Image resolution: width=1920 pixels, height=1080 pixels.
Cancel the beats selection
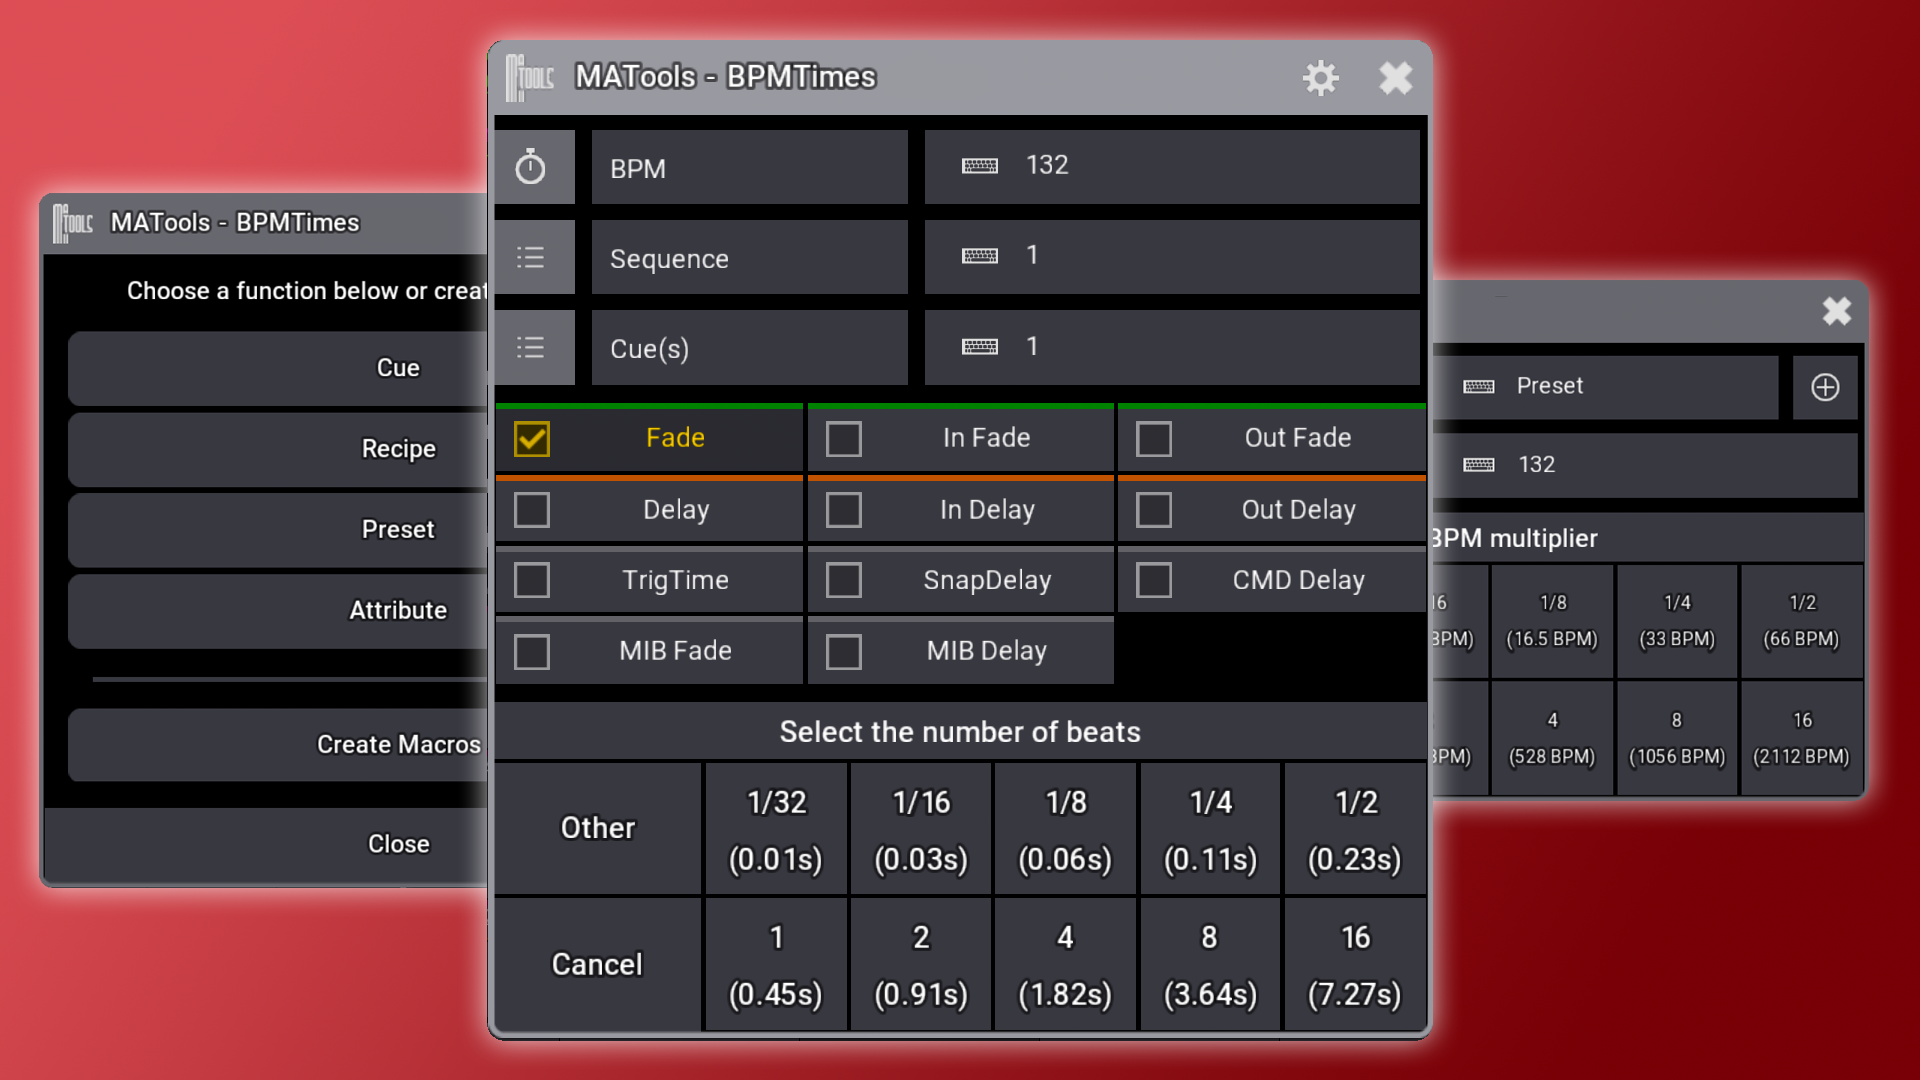(x=598, y=964)
